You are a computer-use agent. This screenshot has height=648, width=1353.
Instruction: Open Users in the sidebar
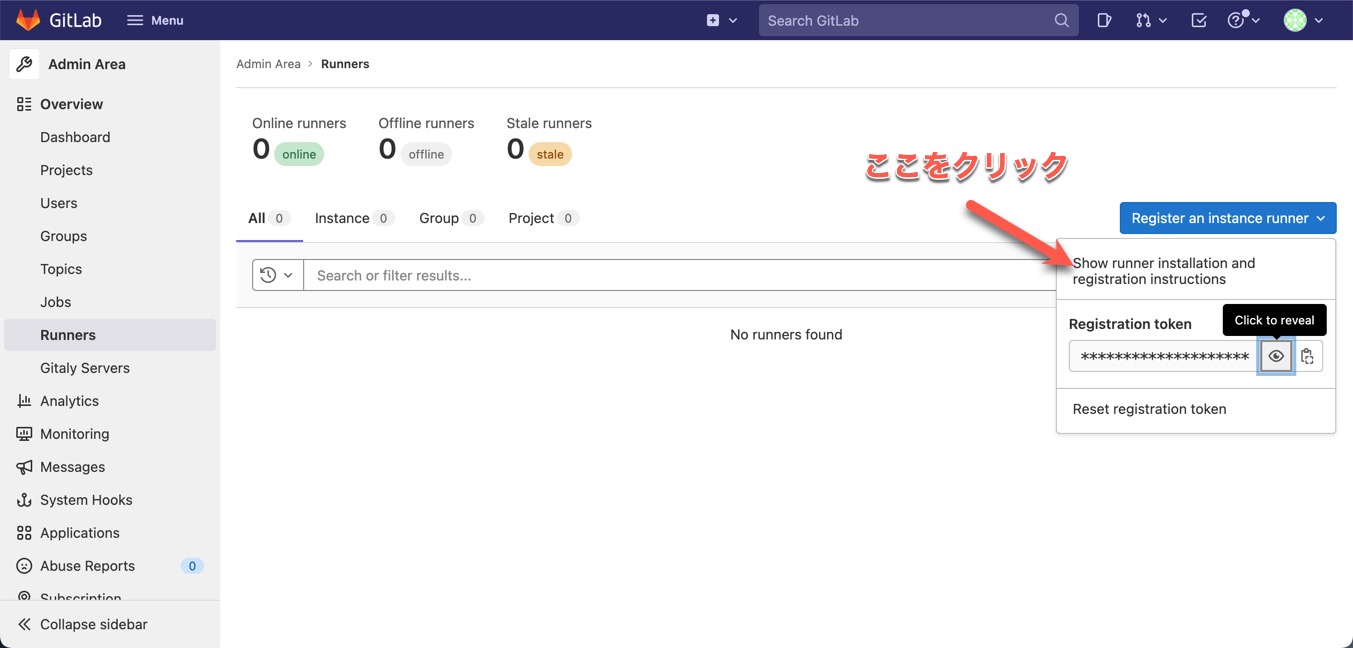click(x=58, y=203)
